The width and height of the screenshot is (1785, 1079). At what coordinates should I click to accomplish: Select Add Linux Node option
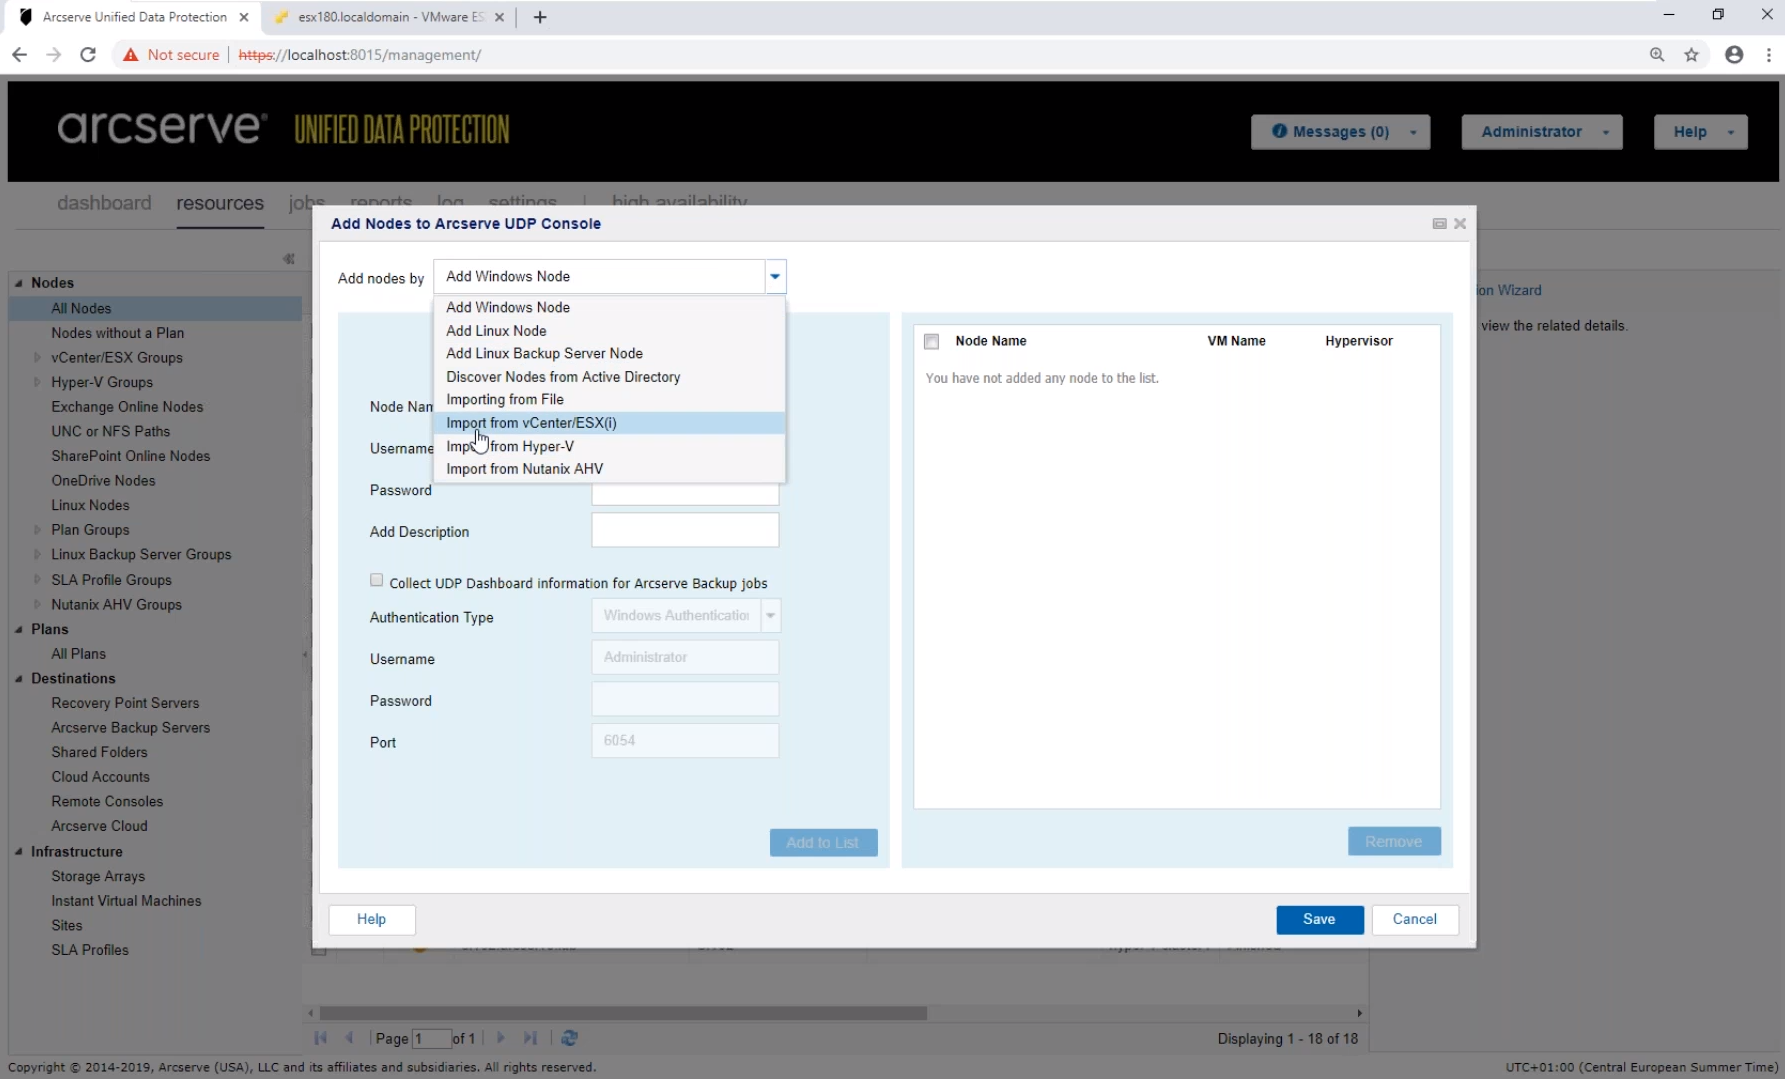click(609, 331)
